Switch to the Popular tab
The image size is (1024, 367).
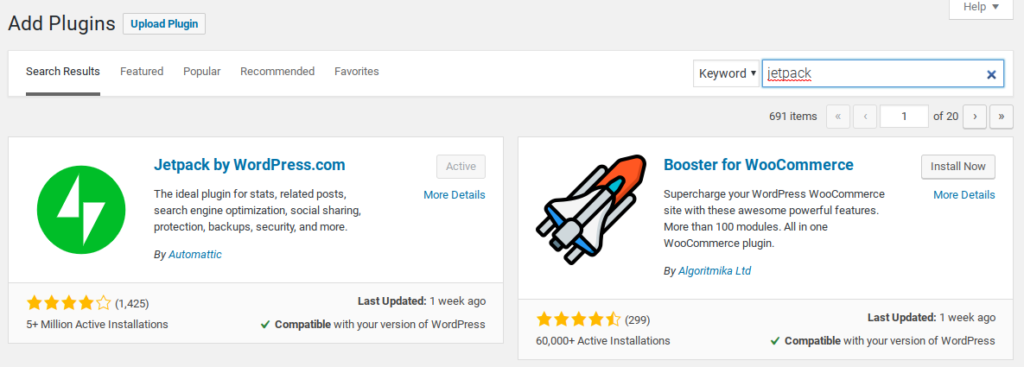click(202, 71)
